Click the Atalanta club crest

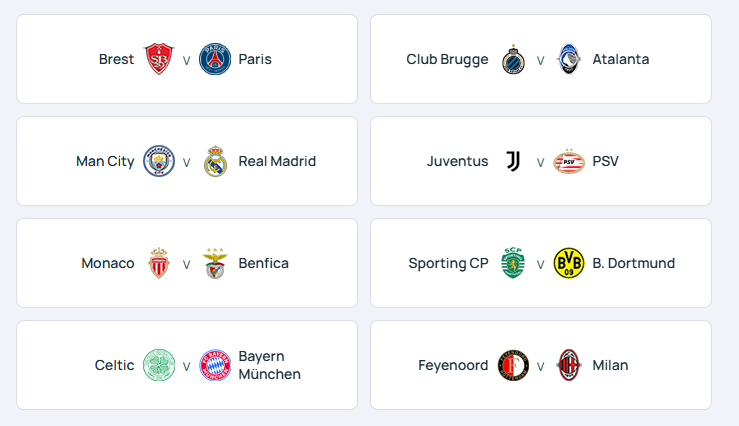569,59
